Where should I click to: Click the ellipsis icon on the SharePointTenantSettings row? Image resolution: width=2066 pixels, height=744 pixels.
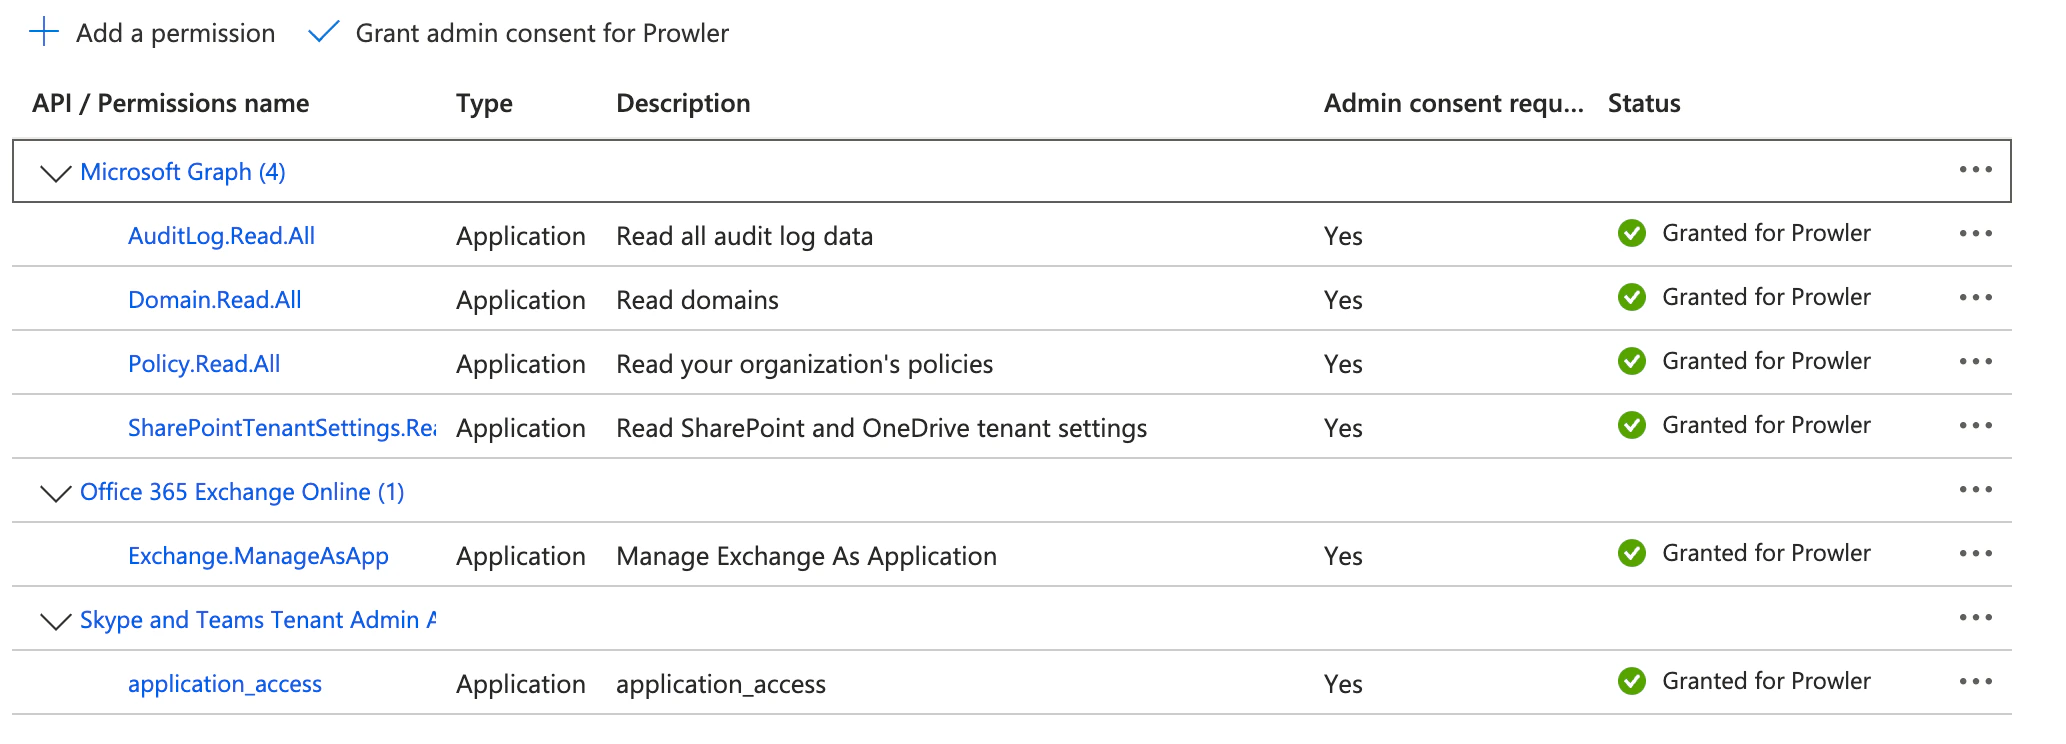[1977, 425]
